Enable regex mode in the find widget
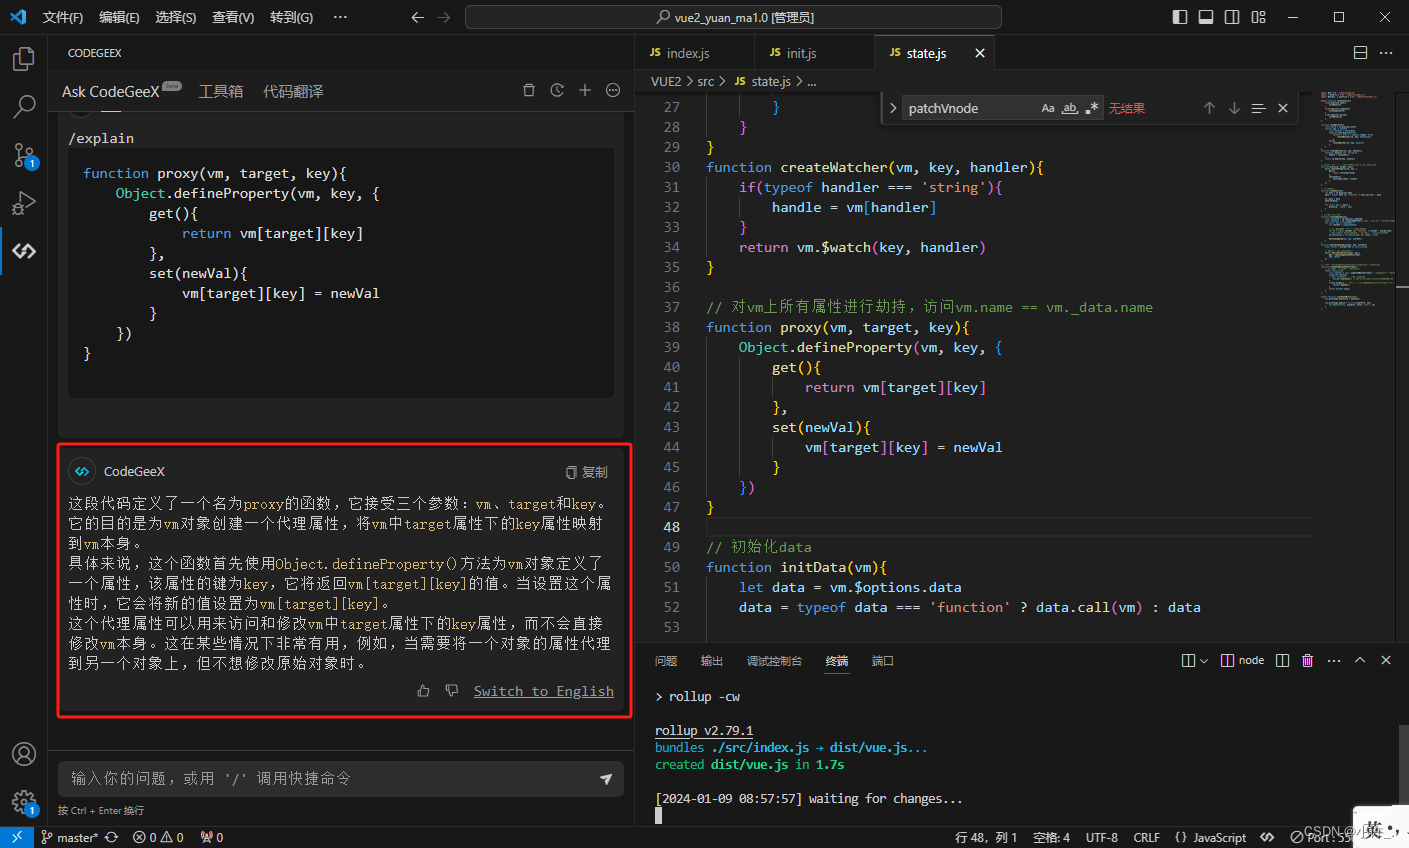Viewport: 1409px width, 848px height. 1091,107
